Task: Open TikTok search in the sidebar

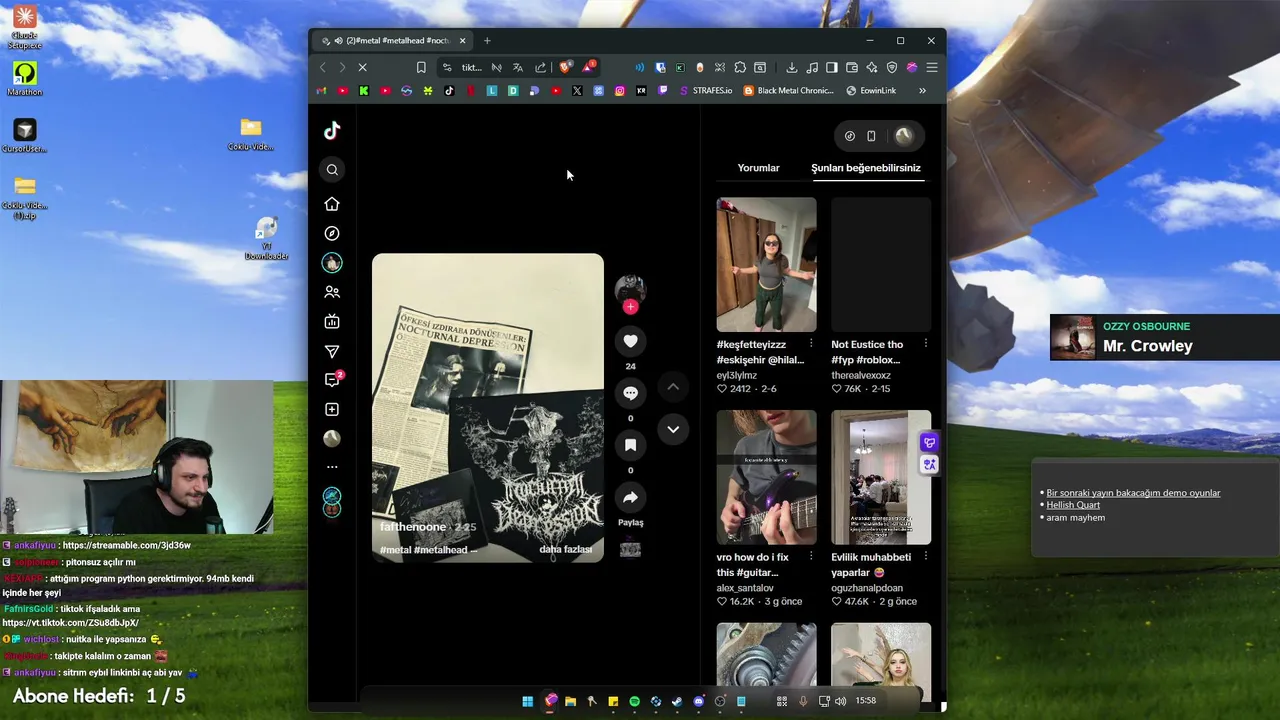Action: 332,170
